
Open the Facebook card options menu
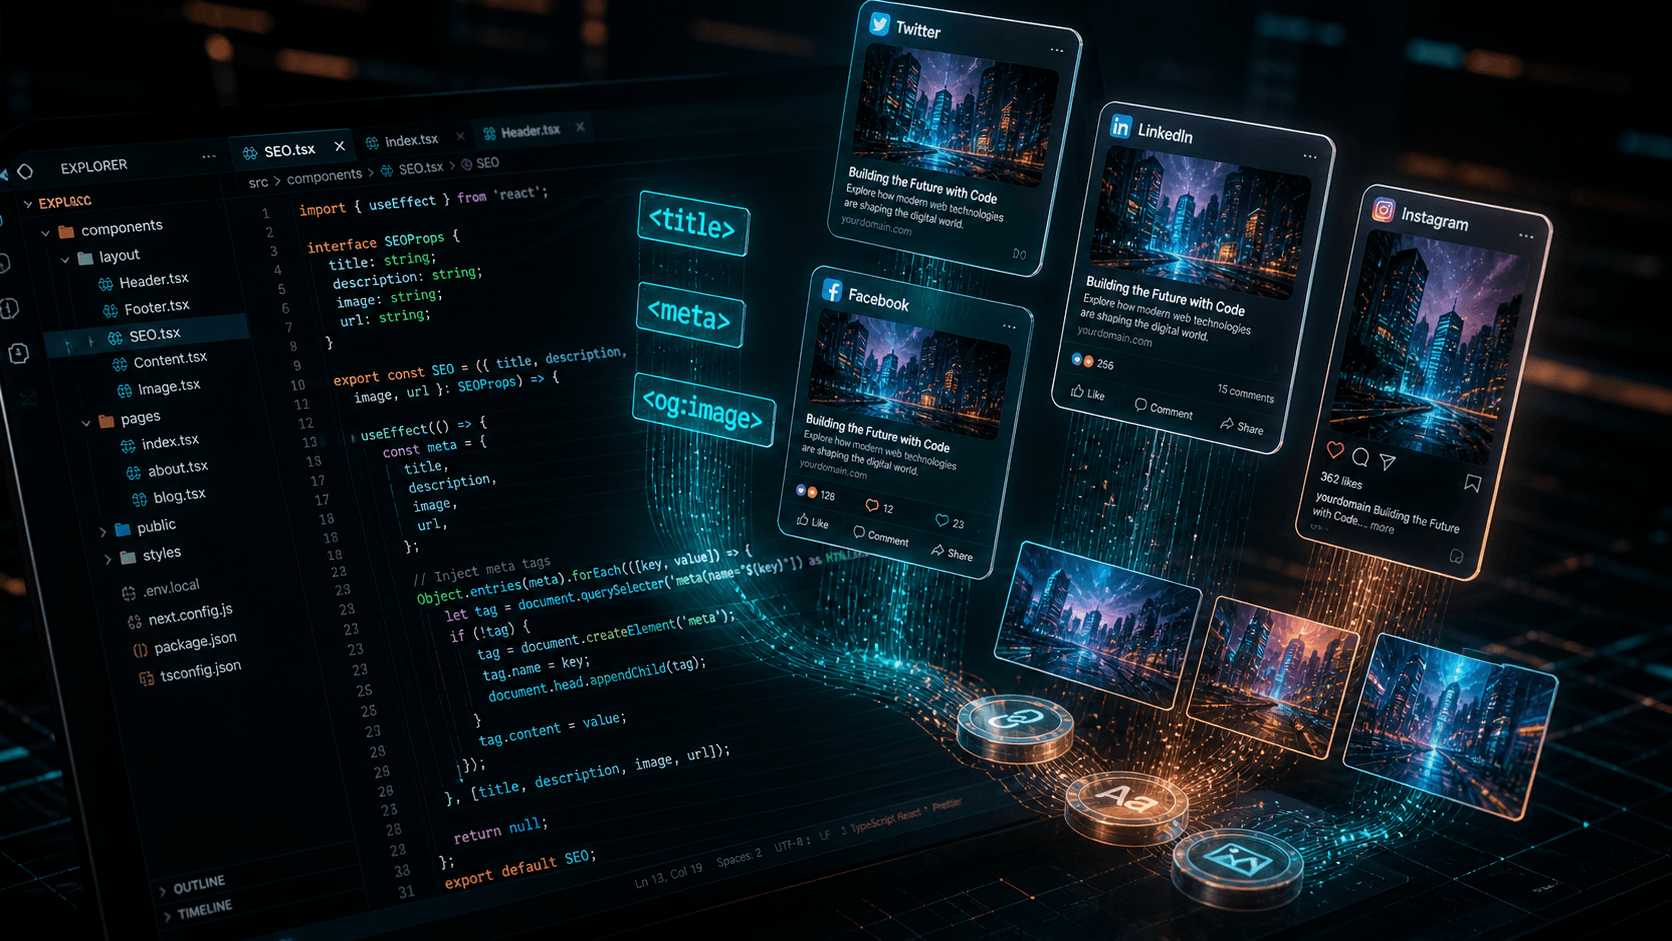[x=1009, y=326]
